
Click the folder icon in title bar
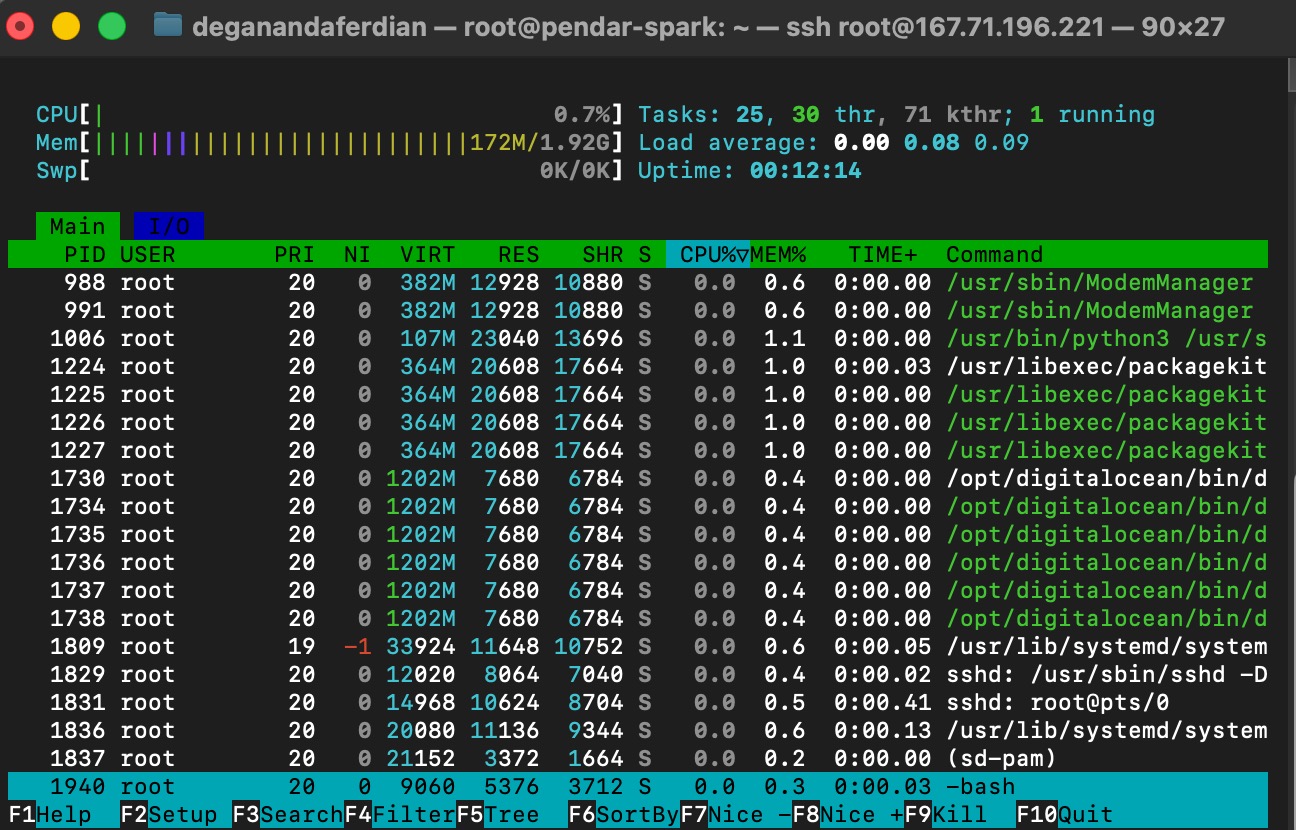(167, 26)
